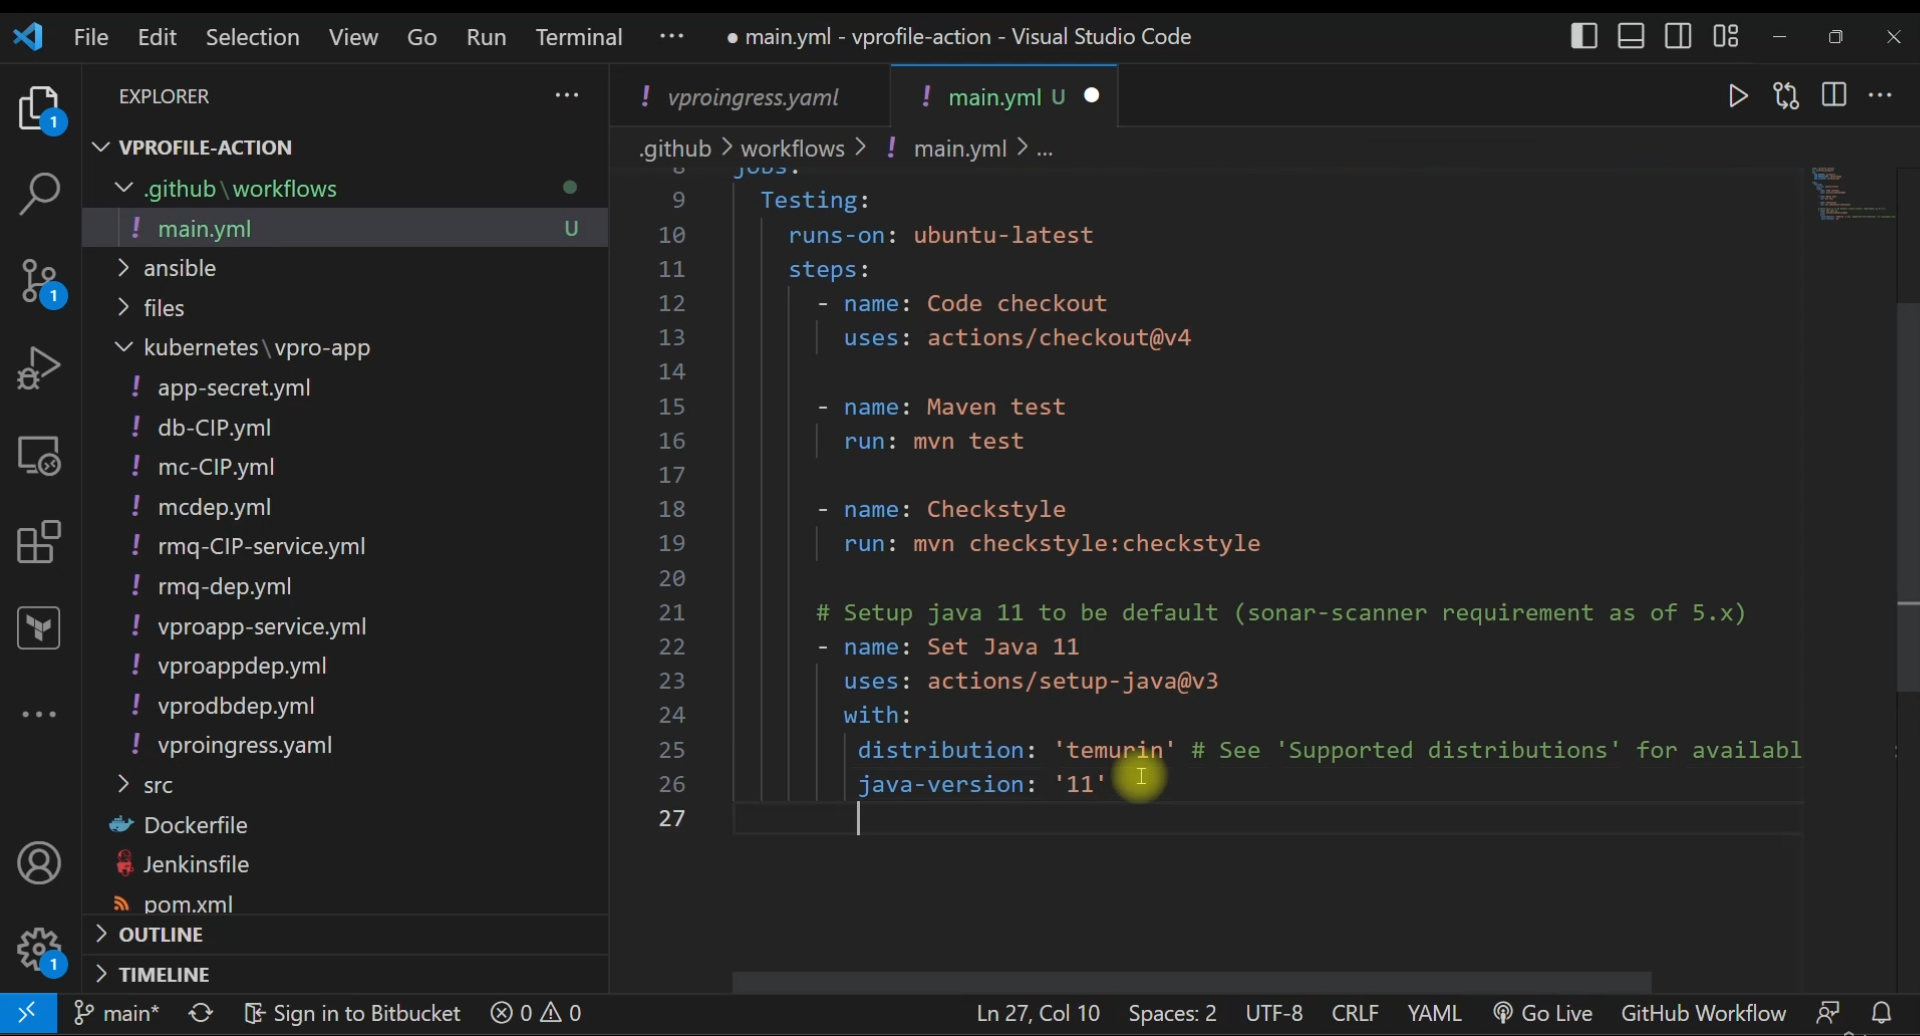Open Run and Debug view icon

tap(40, 368)
